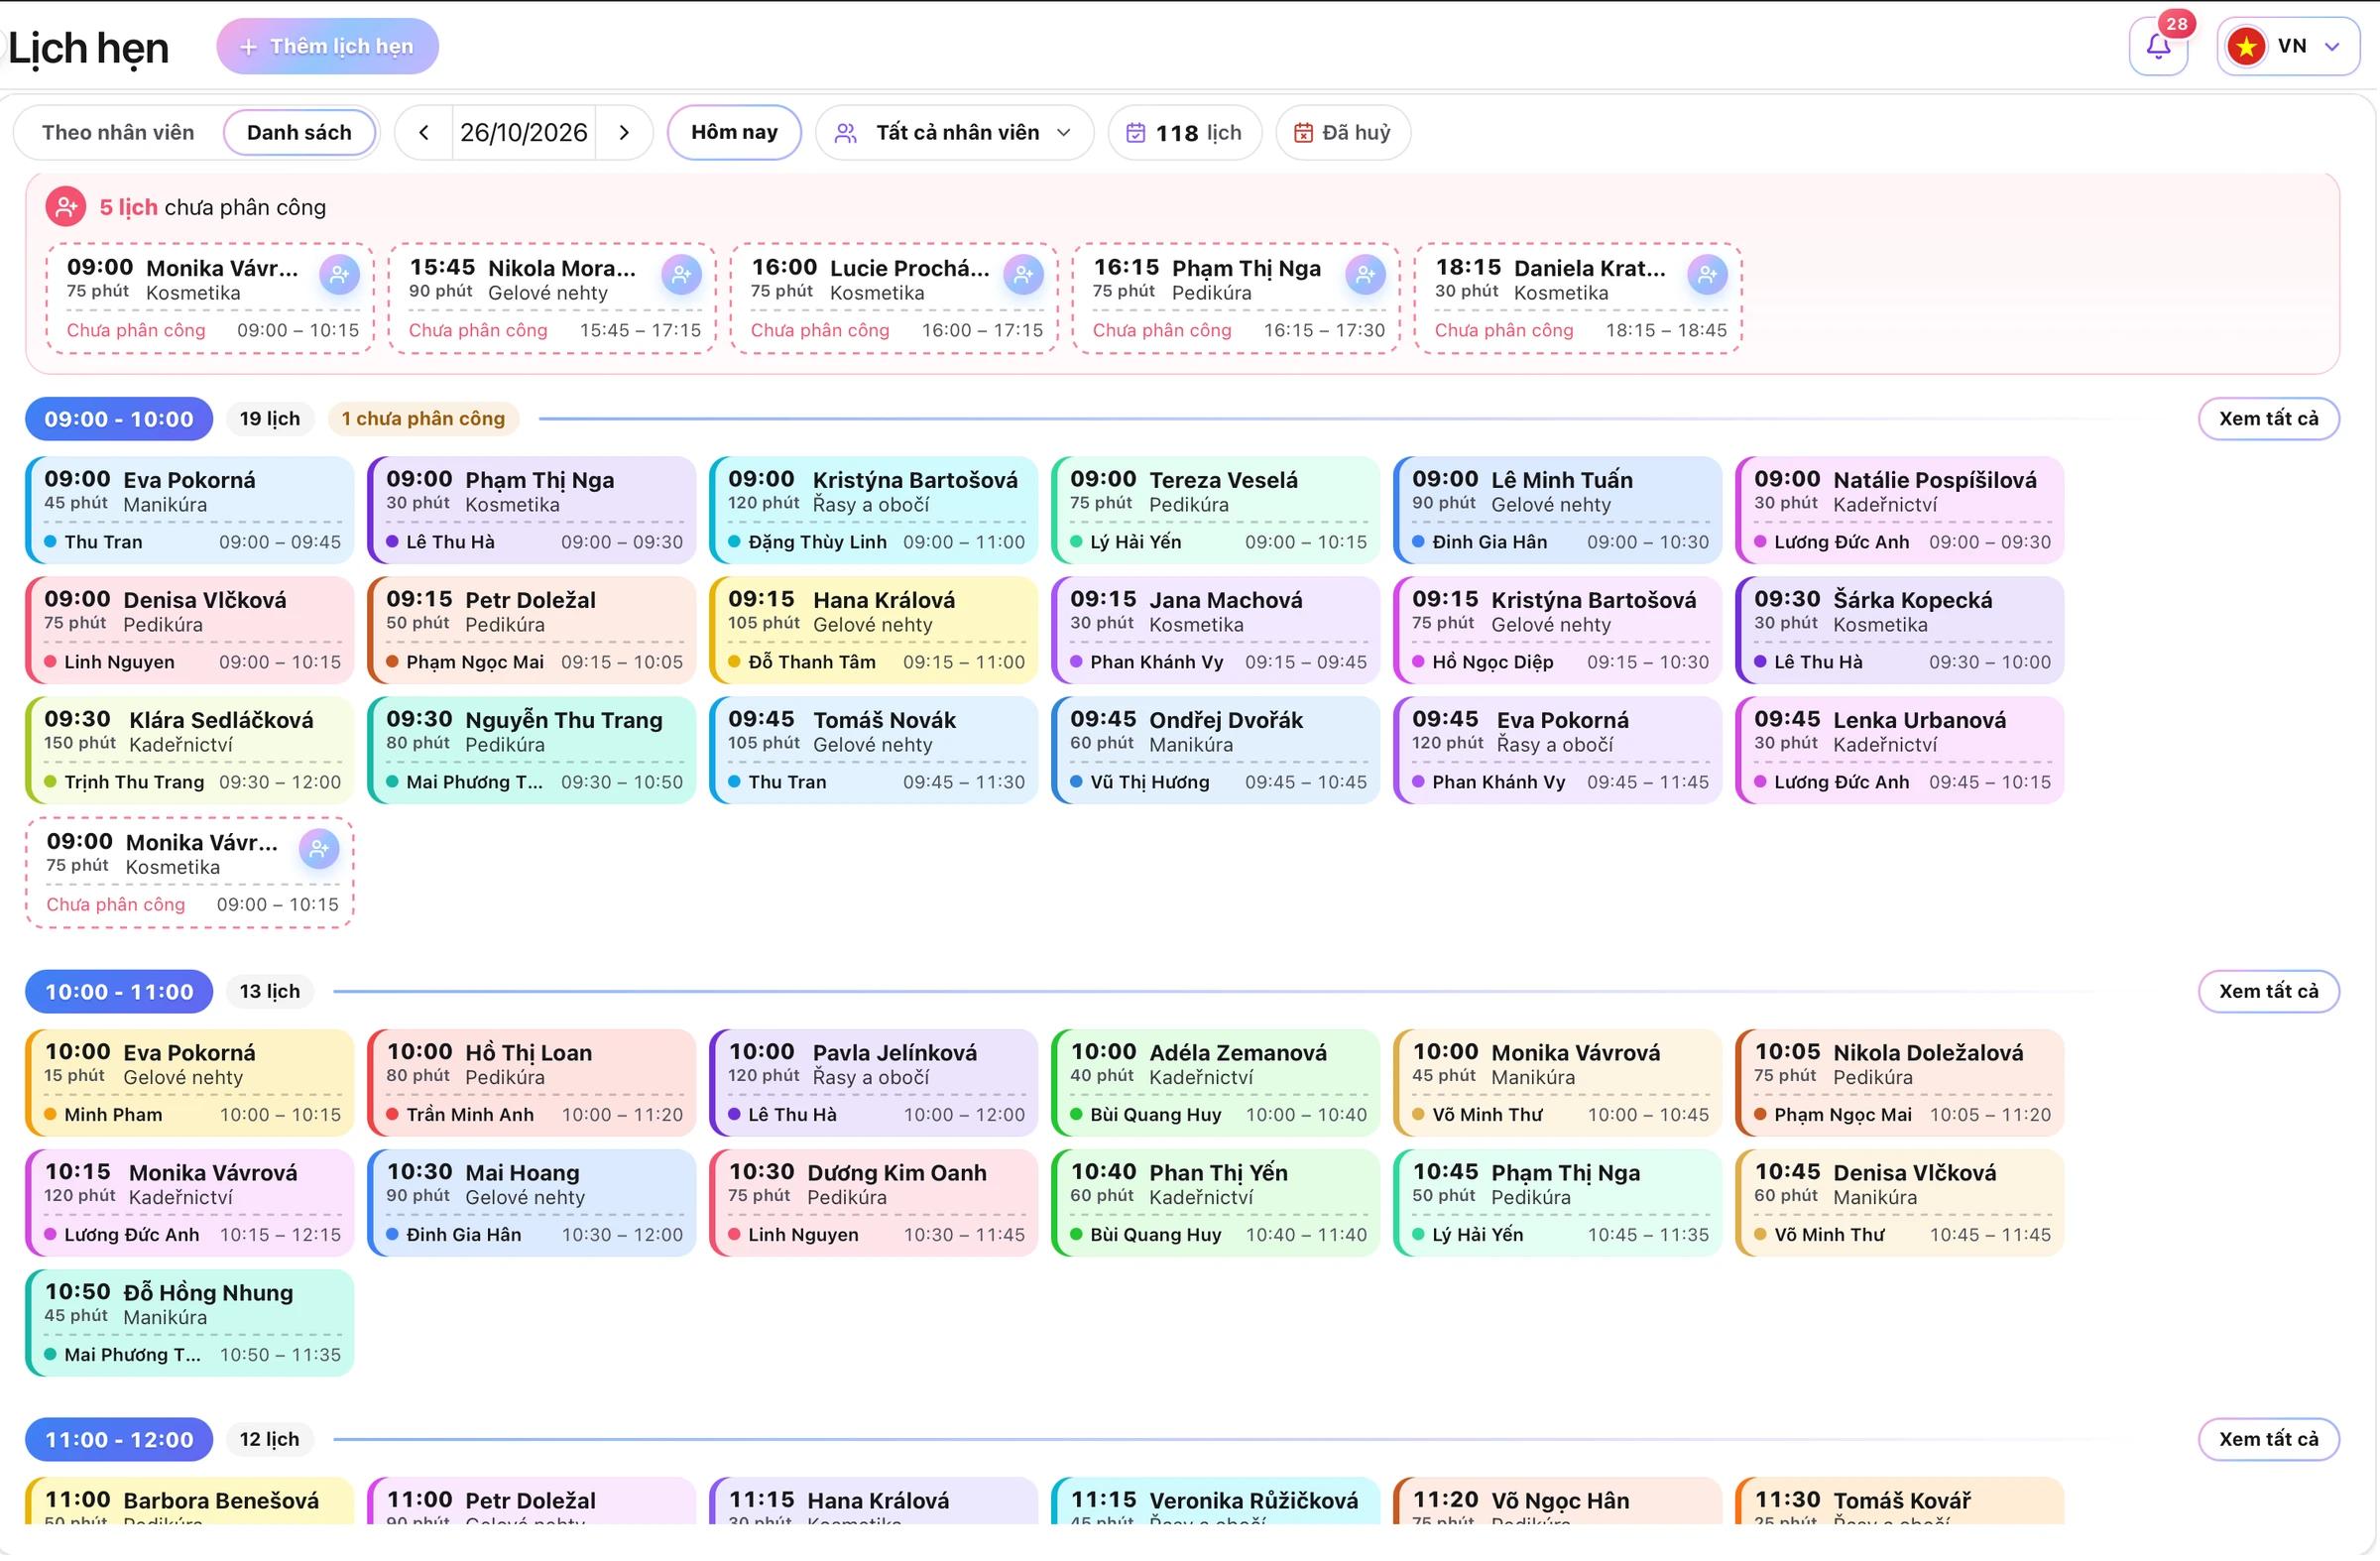Screen dimensions: 2380x1561
Task: Go to next day arrow
Action: 625,133
